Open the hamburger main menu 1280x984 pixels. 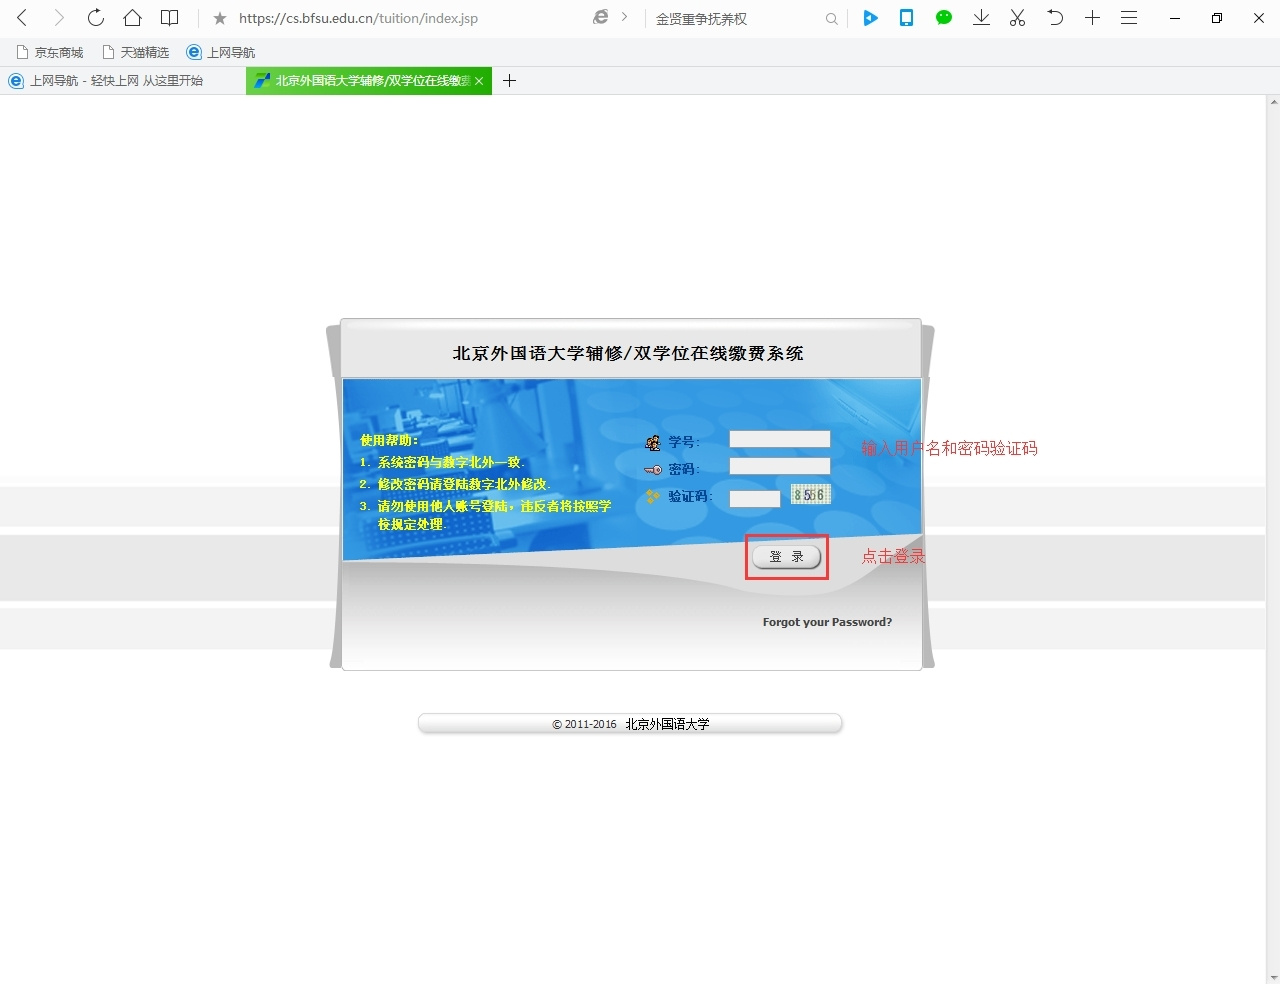(x=1129, y=18)
